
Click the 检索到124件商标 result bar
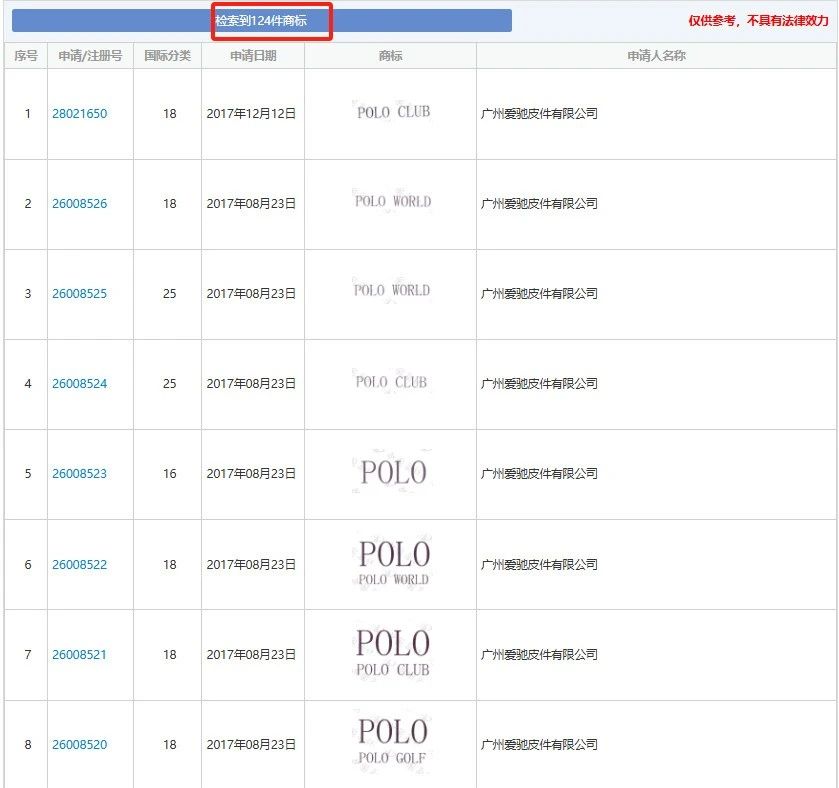(x=262, y=20)
